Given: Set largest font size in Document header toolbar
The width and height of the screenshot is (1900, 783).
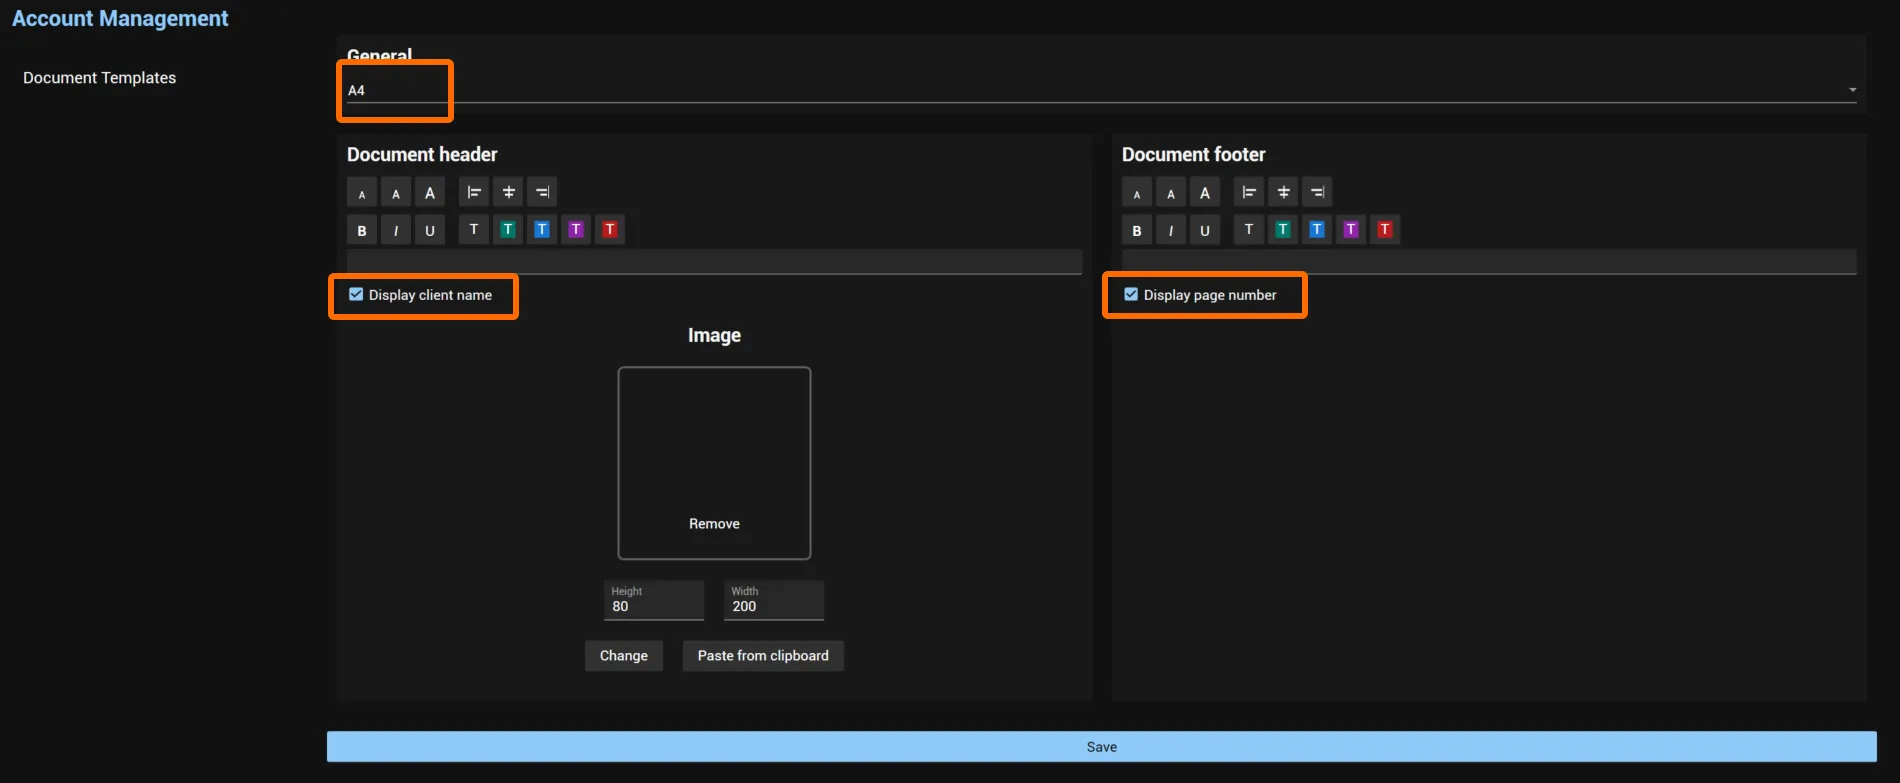Looking at the screenshot, I should (x=430, y=193).
